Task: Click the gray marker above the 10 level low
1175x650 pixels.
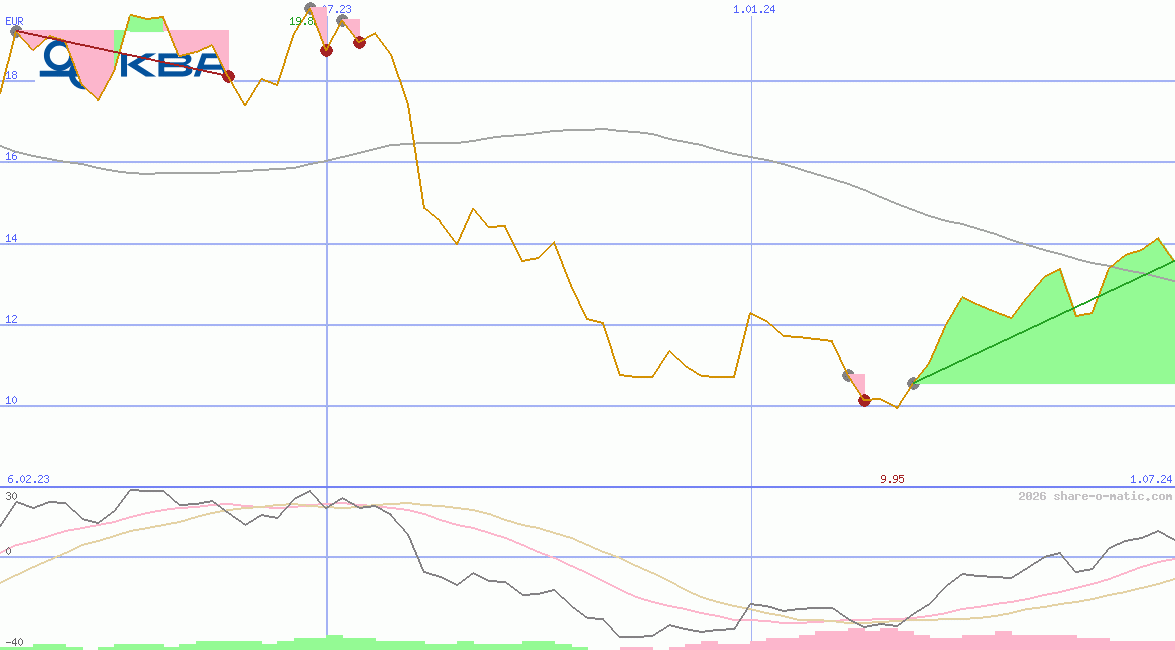Action: tap(848, 376)
